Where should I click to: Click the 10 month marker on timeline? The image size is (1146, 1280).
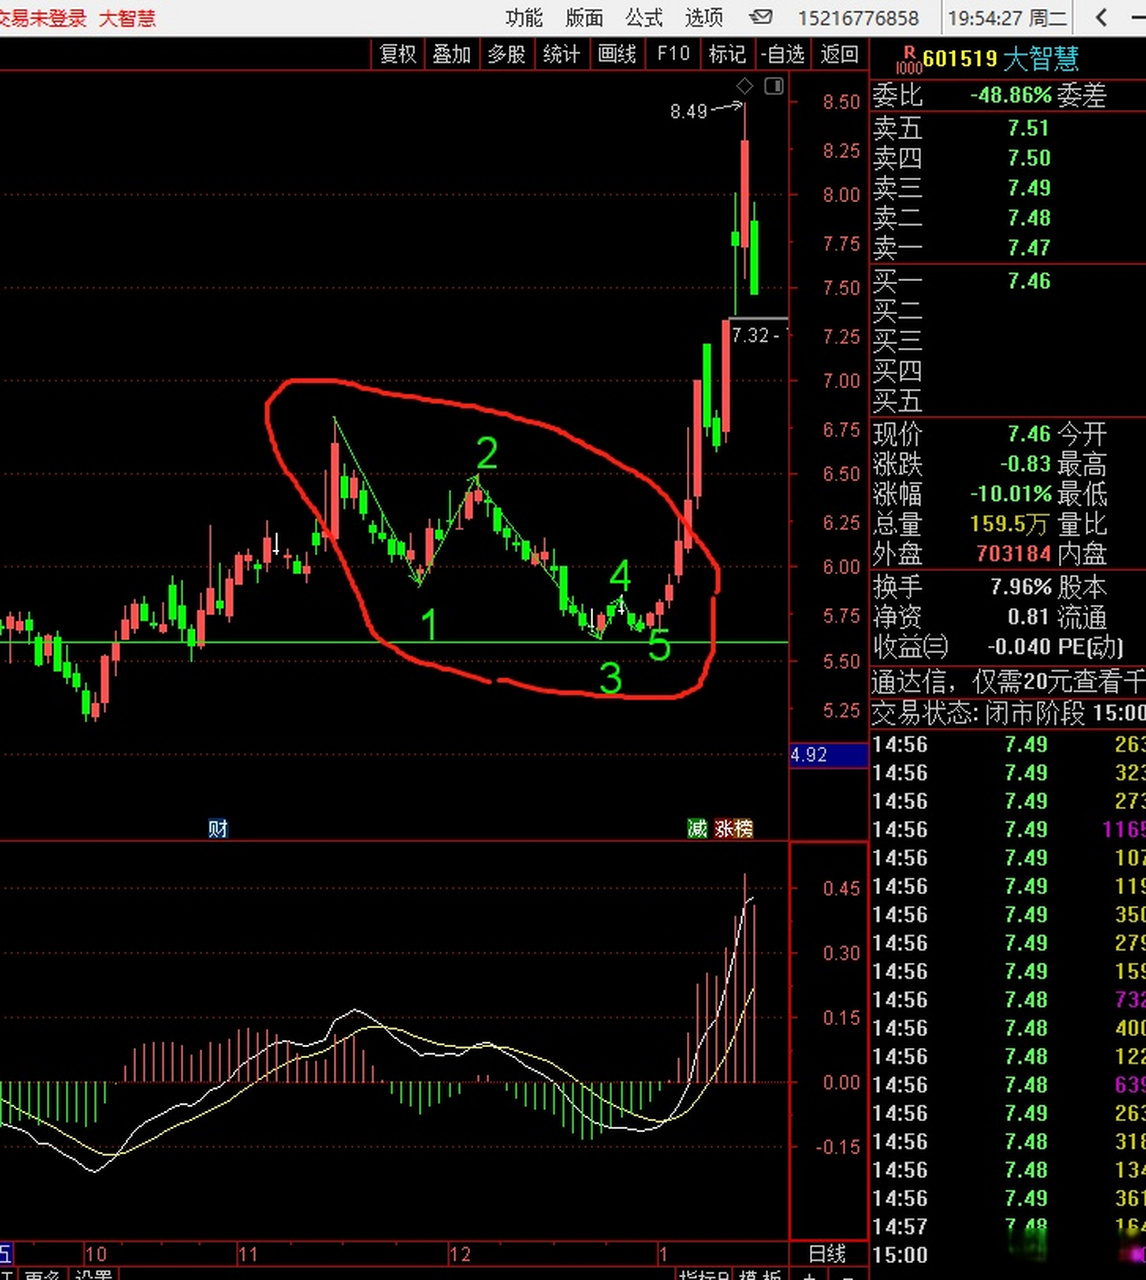(96, 1254)
